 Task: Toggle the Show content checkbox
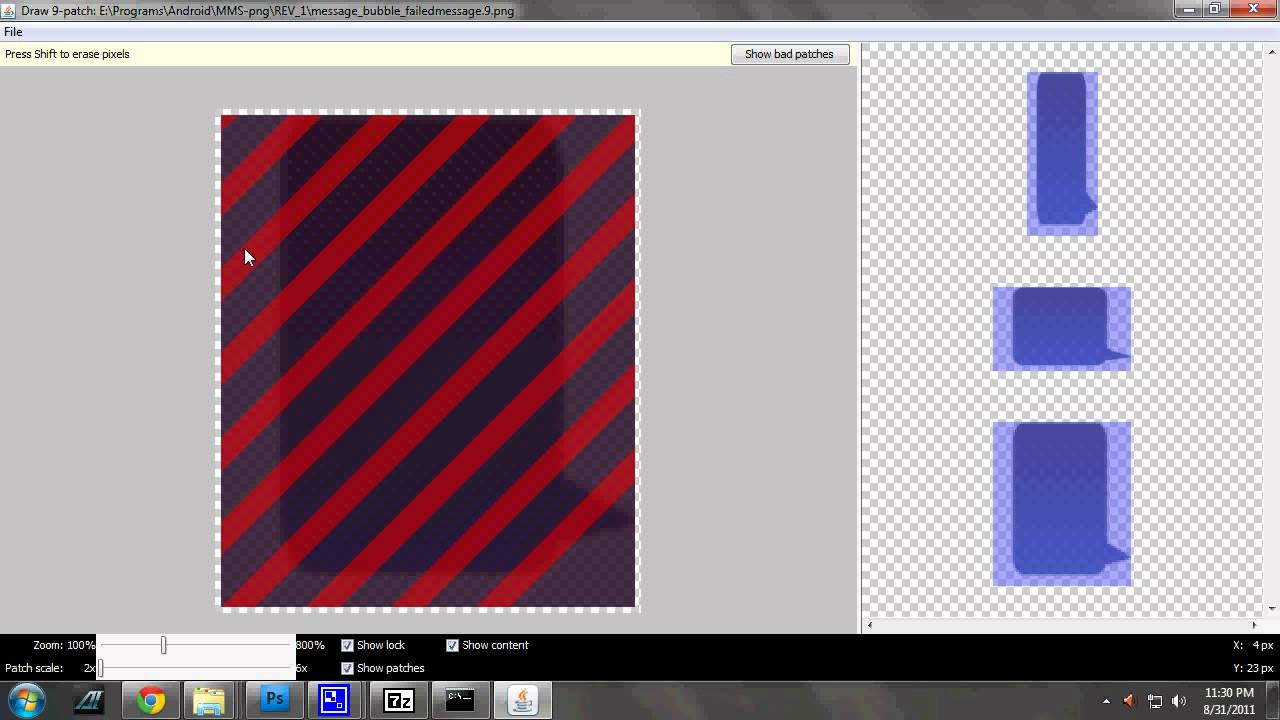point(453,645)
